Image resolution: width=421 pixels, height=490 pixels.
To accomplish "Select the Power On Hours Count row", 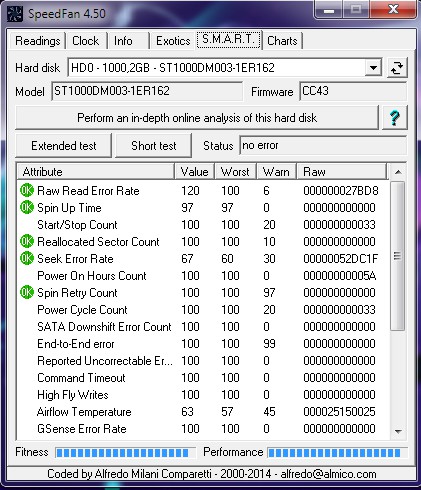I will click(203, 276).
